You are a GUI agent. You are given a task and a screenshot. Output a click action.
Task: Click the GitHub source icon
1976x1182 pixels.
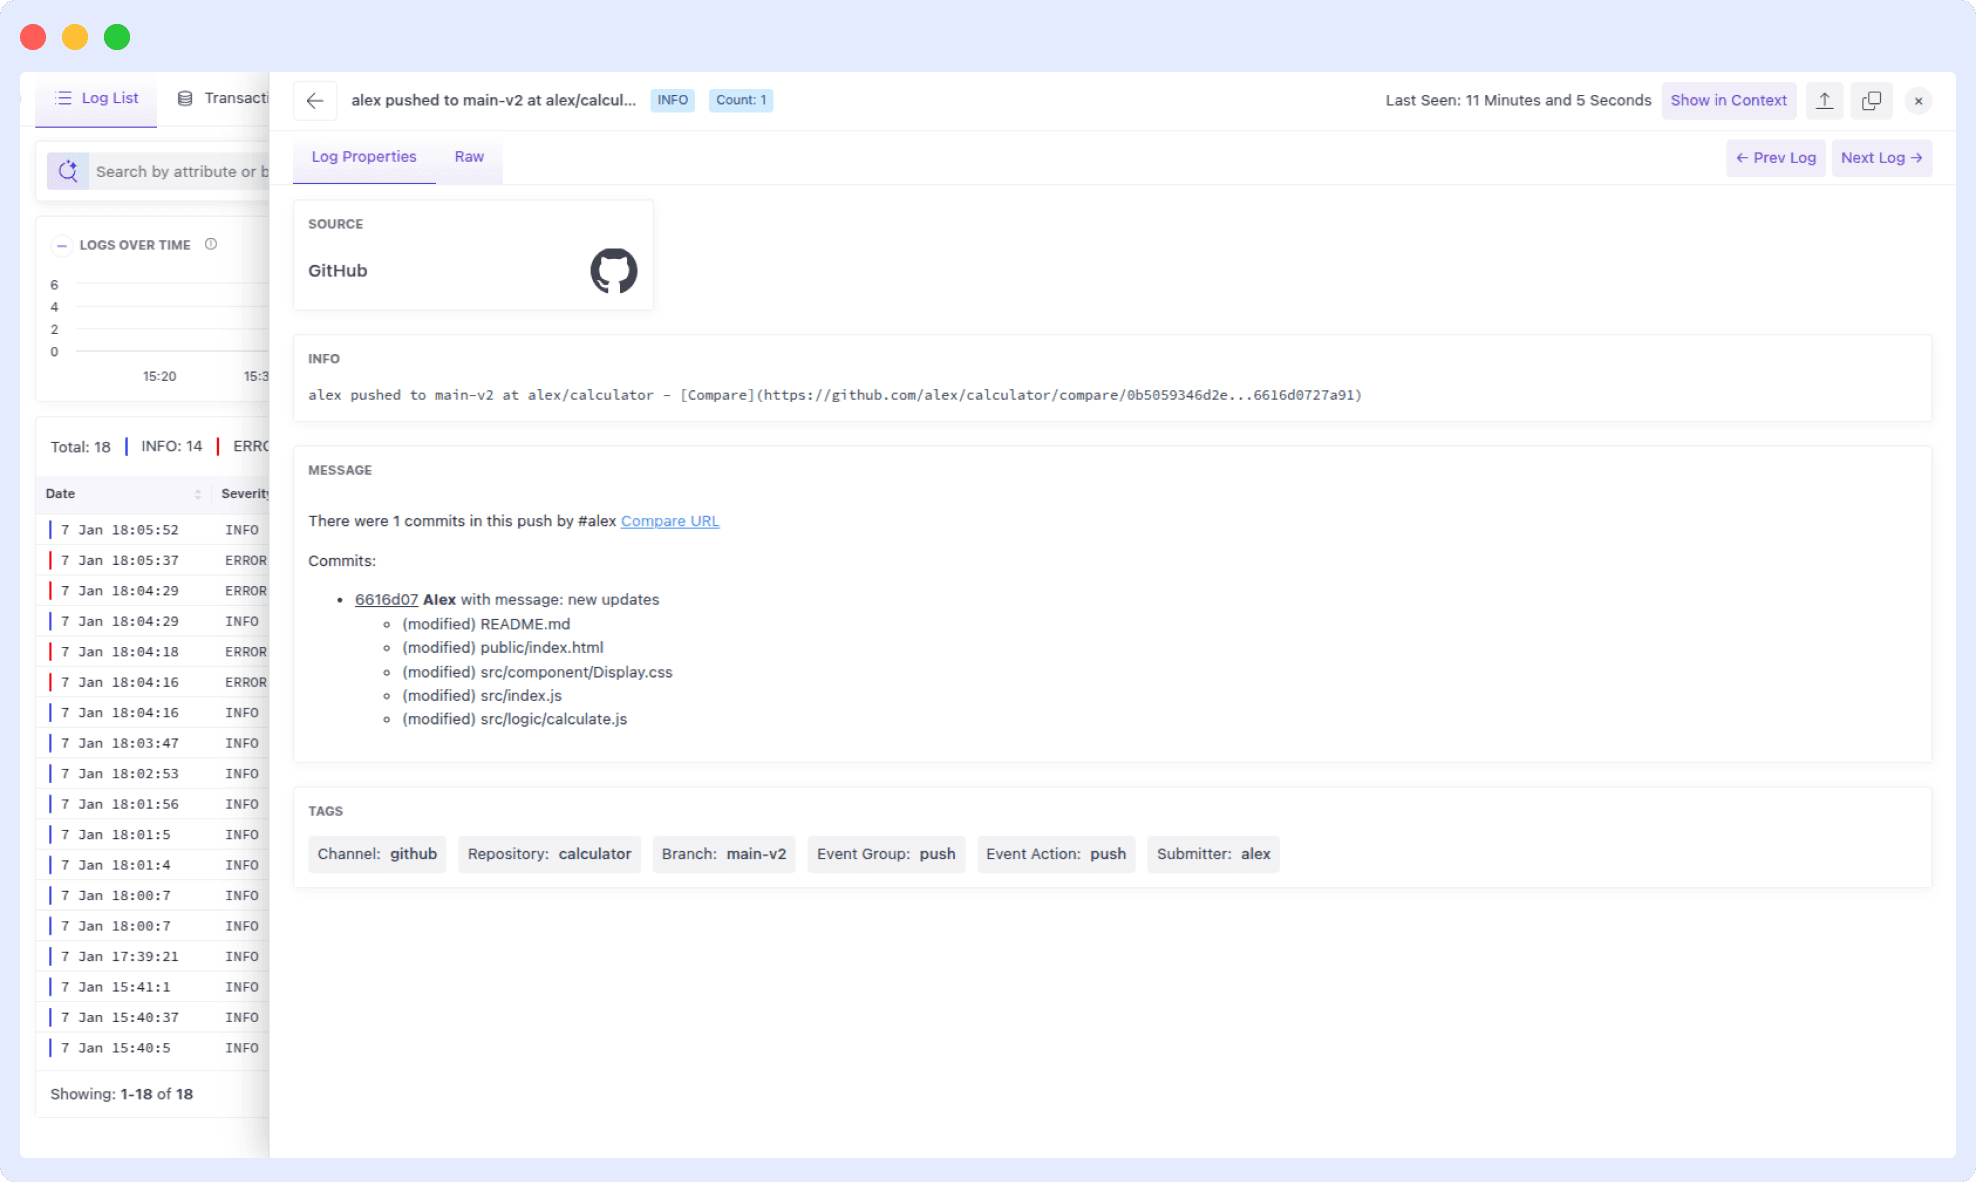[x=613, y=270]
